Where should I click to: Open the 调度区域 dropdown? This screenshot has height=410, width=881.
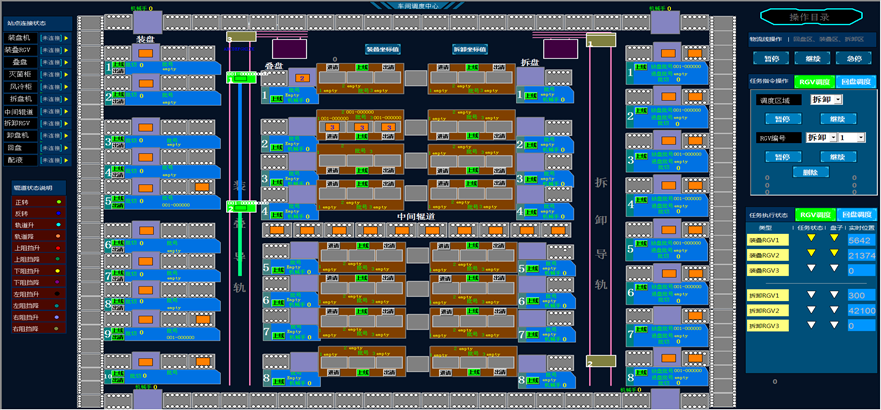826,100
